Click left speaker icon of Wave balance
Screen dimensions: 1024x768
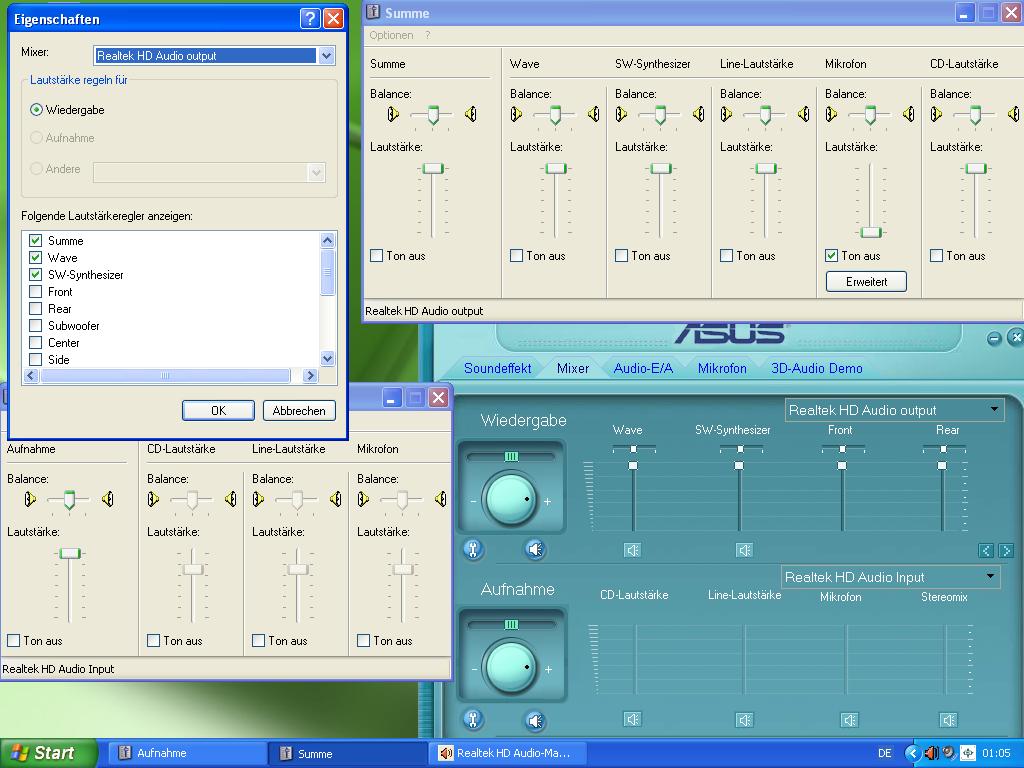(516, 114)
